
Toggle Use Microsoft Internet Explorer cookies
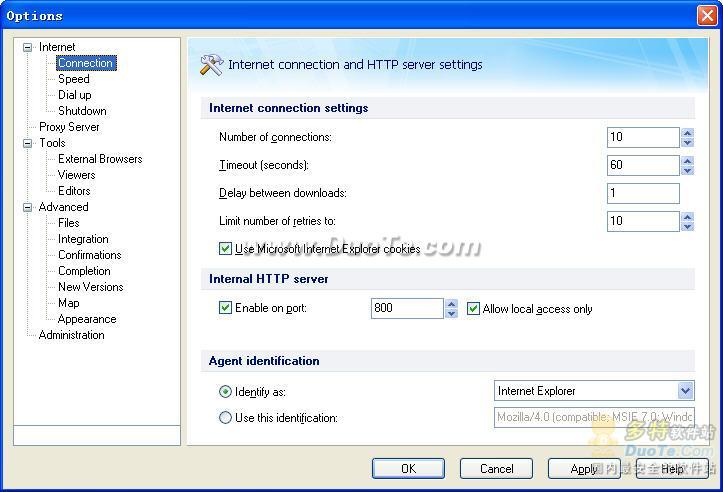click(x=225, y=249)
